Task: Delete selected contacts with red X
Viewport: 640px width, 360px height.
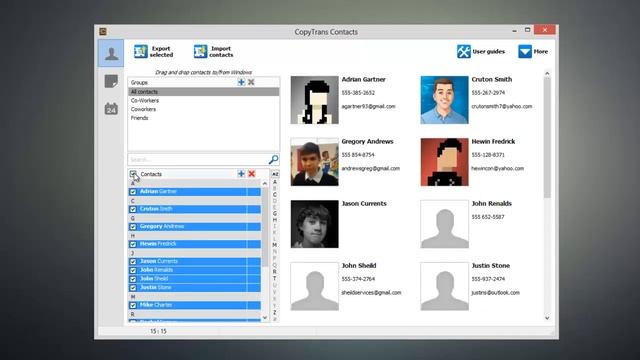Action: [x=251, y=174]
